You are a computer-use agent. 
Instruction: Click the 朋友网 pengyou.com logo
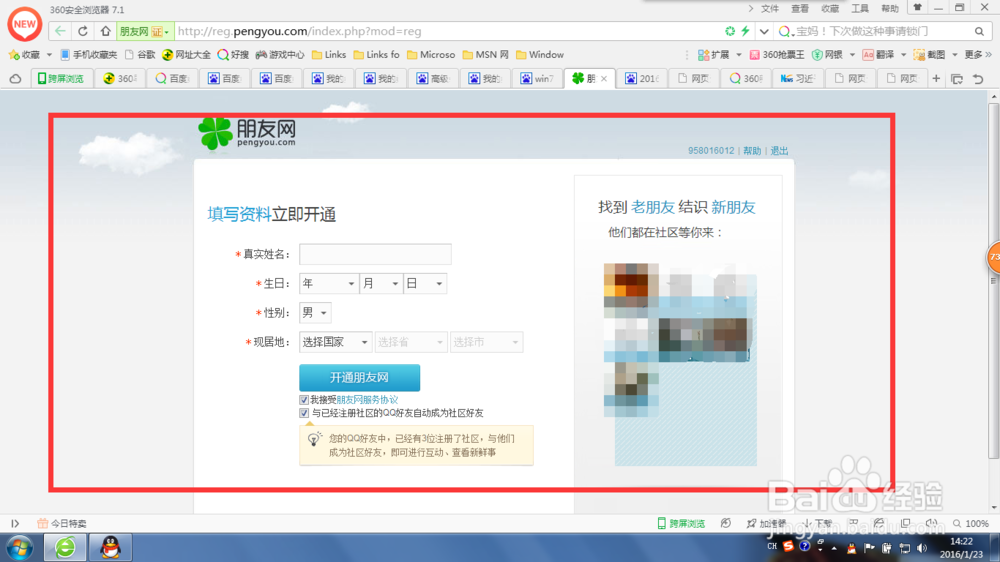click(247, 133)
